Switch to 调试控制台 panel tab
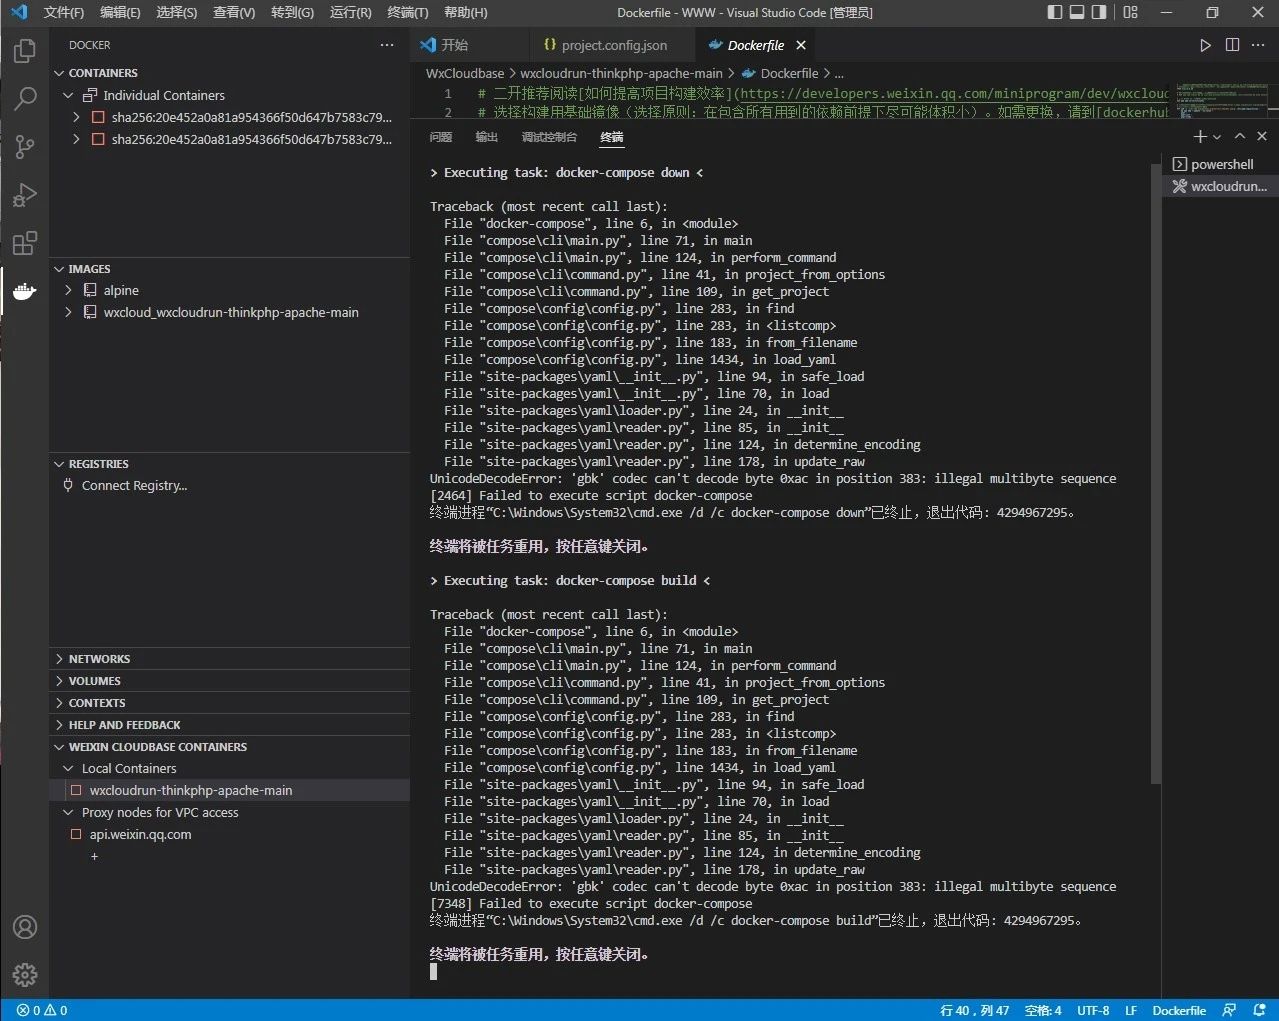 tap(549, 137)
